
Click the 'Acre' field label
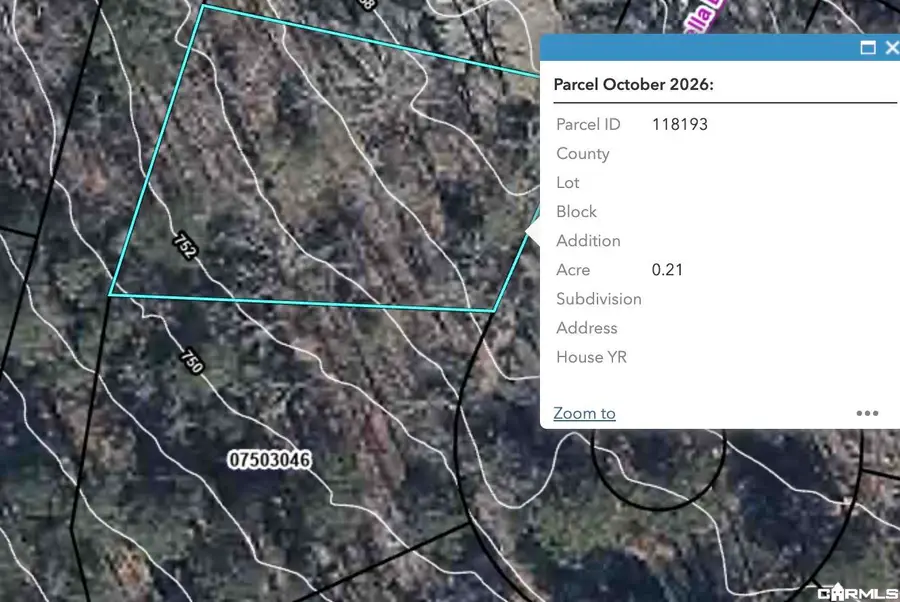[x=573, y=270]
